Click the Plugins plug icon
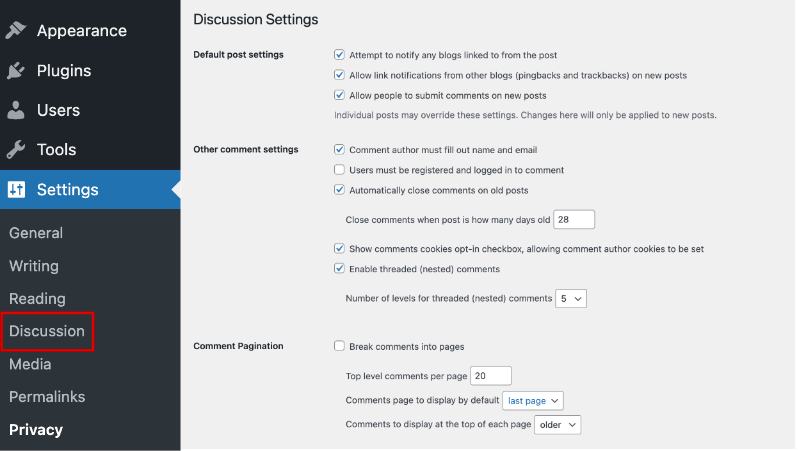This screenshot has height=451, width=798. pos(16,70)
